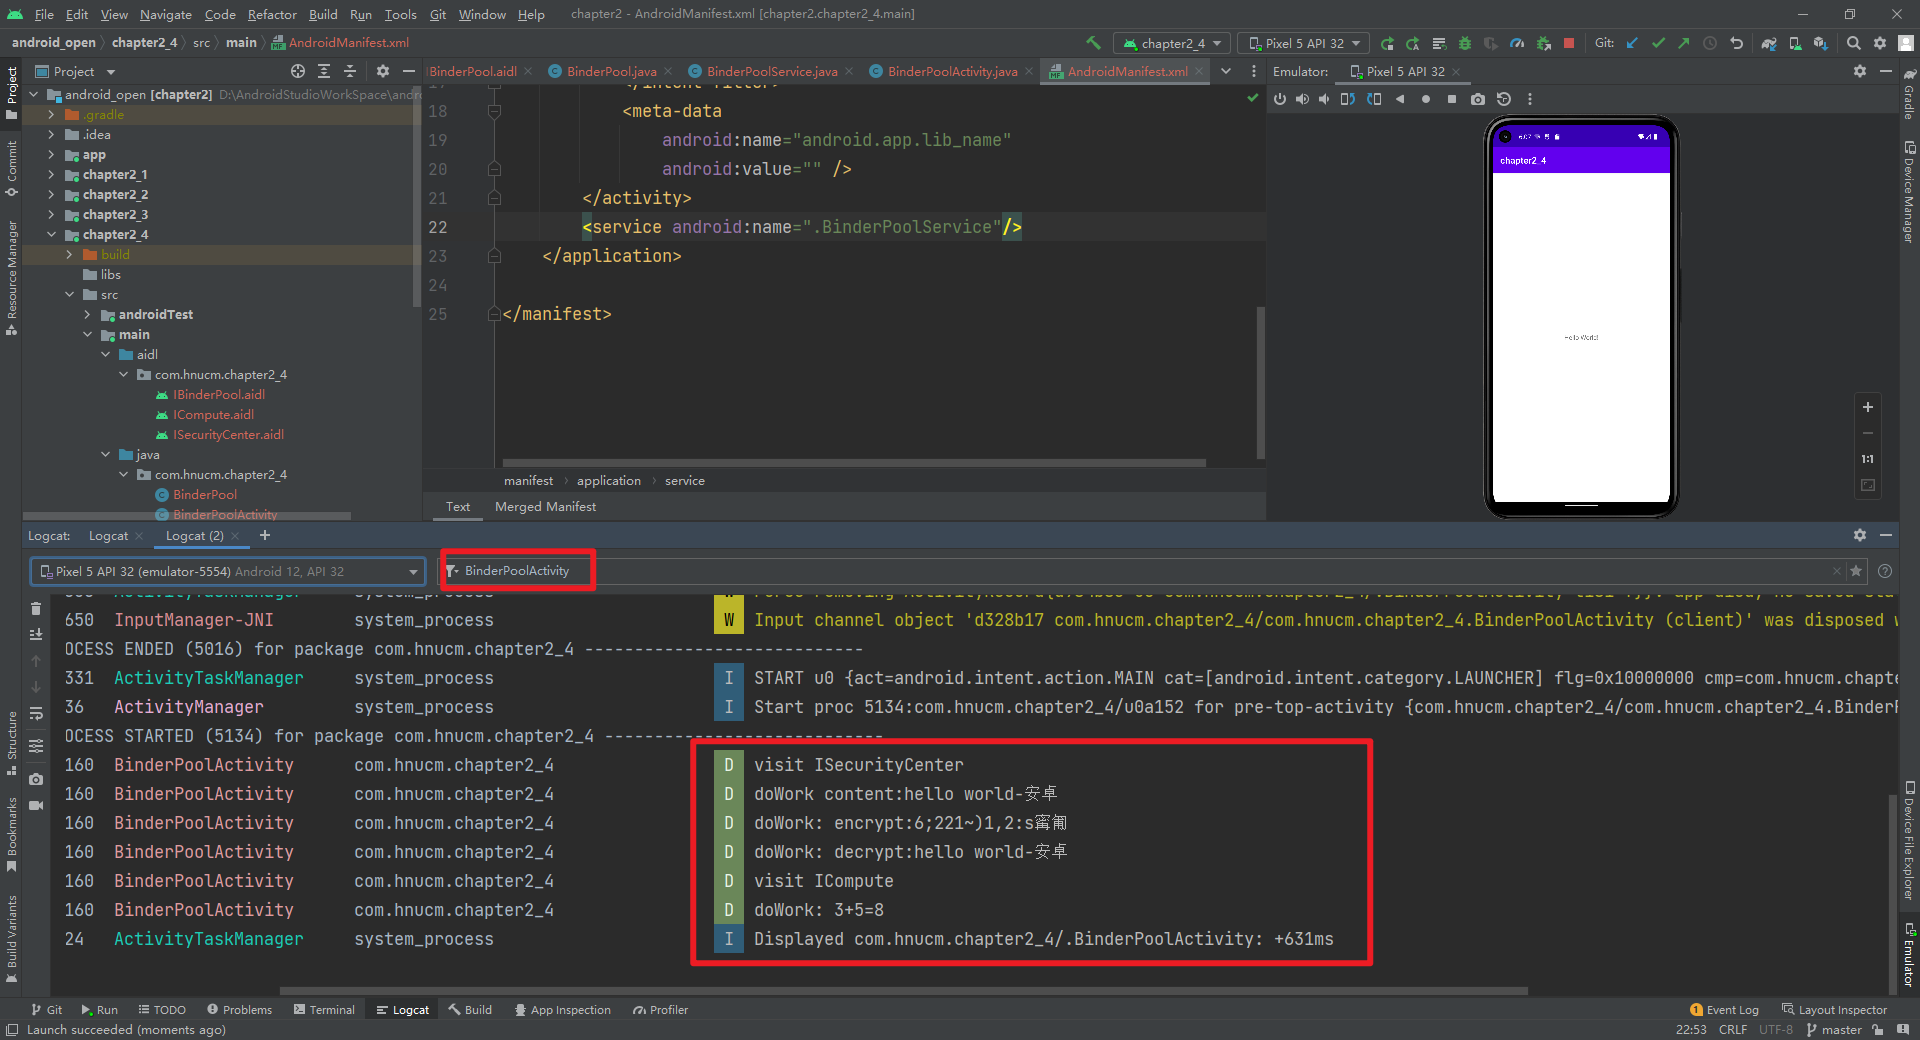
Task: Open Pixel 5 API 32 device dropdown in toolbar
Action: pos(1304,43)
